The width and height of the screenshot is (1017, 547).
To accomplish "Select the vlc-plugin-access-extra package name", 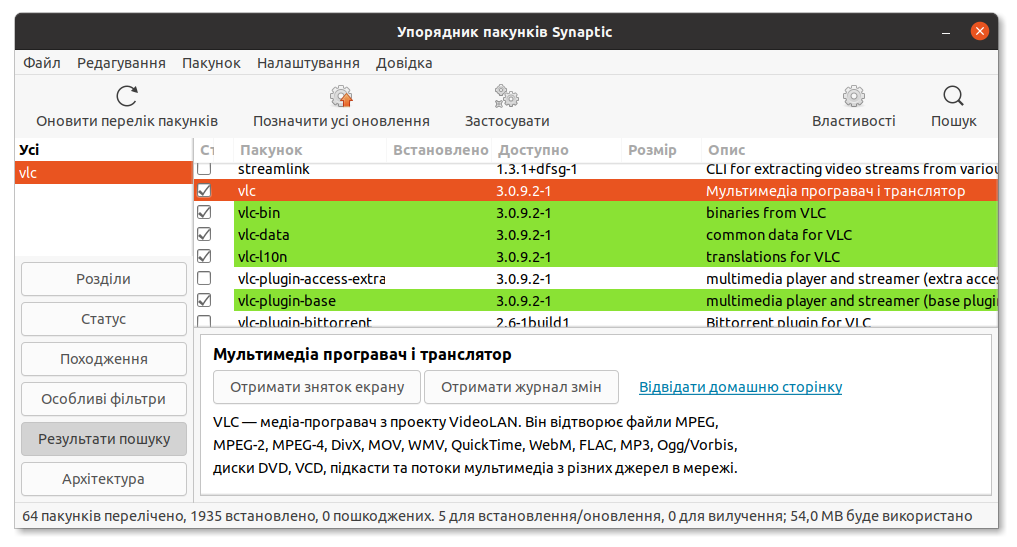I will point(311,279).
